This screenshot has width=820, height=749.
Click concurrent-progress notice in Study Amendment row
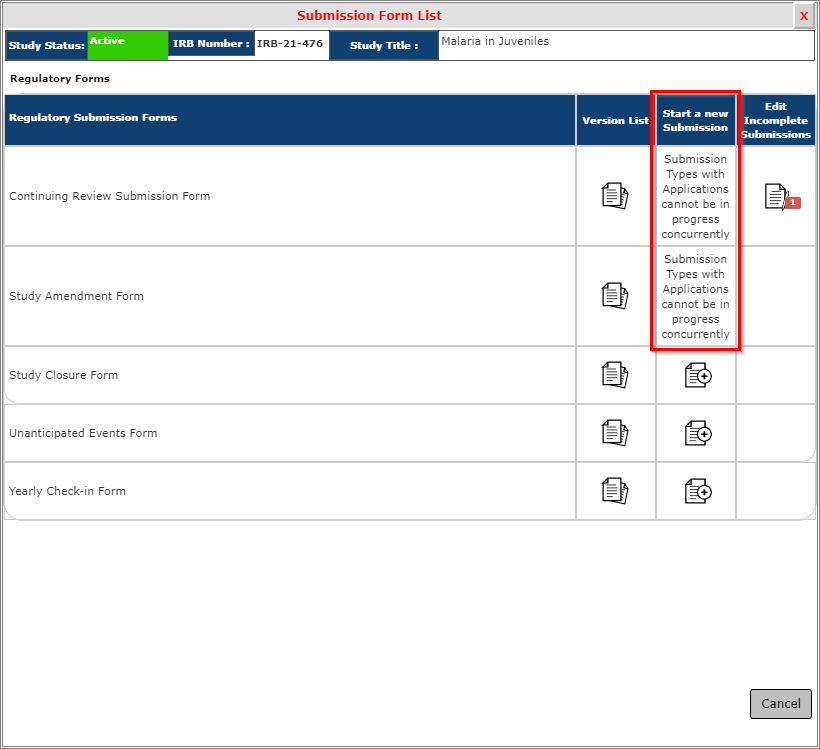pos(696,296)
